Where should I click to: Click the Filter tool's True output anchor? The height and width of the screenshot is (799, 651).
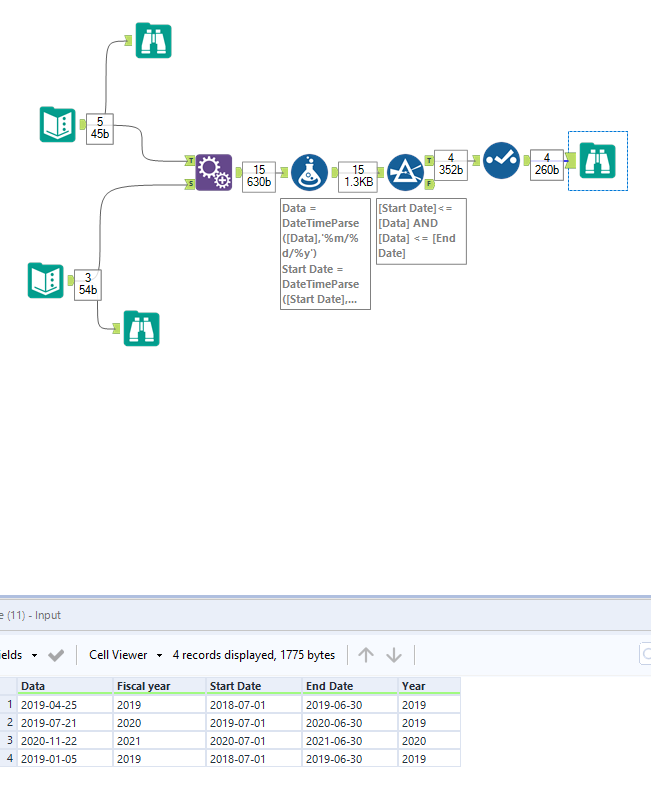[x=430, y=160]
